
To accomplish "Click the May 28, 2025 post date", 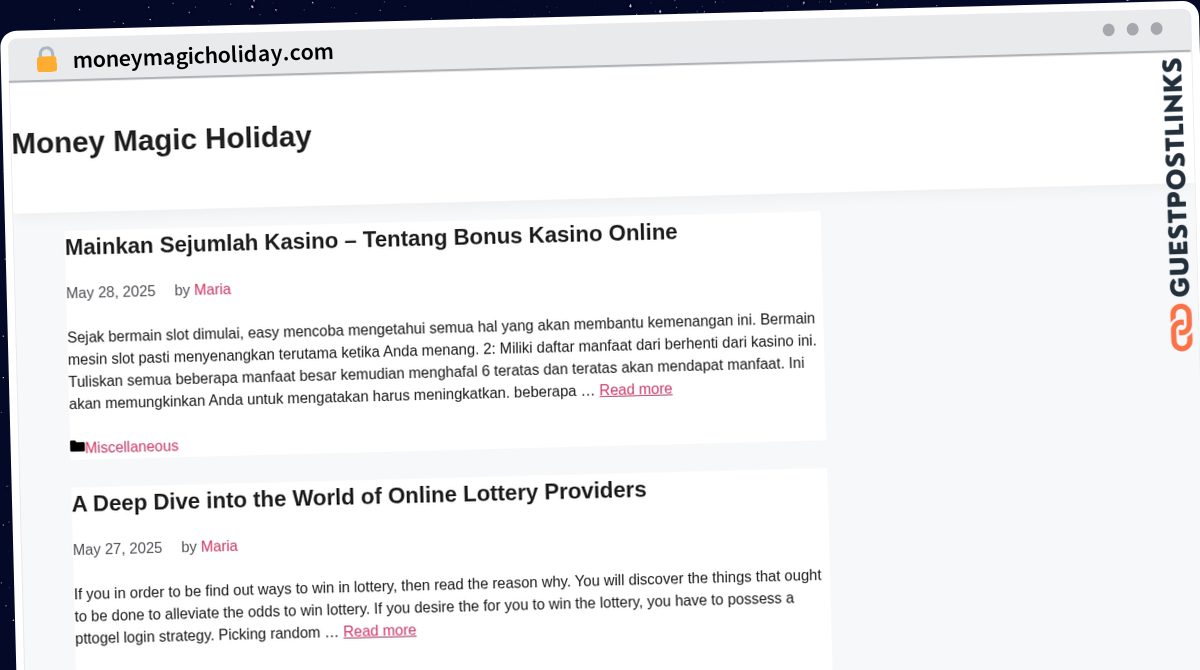I will coord(111,292).
